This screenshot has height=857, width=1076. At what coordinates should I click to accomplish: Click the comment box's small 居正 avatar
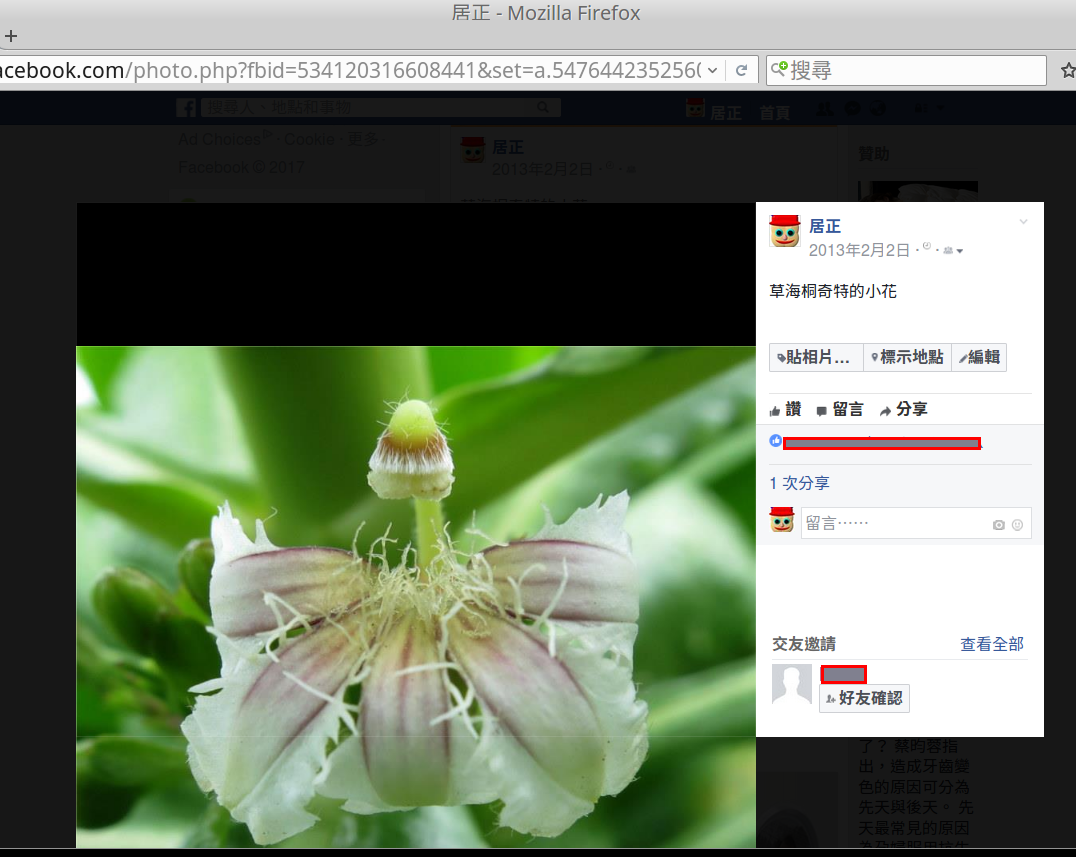[782, 520]
